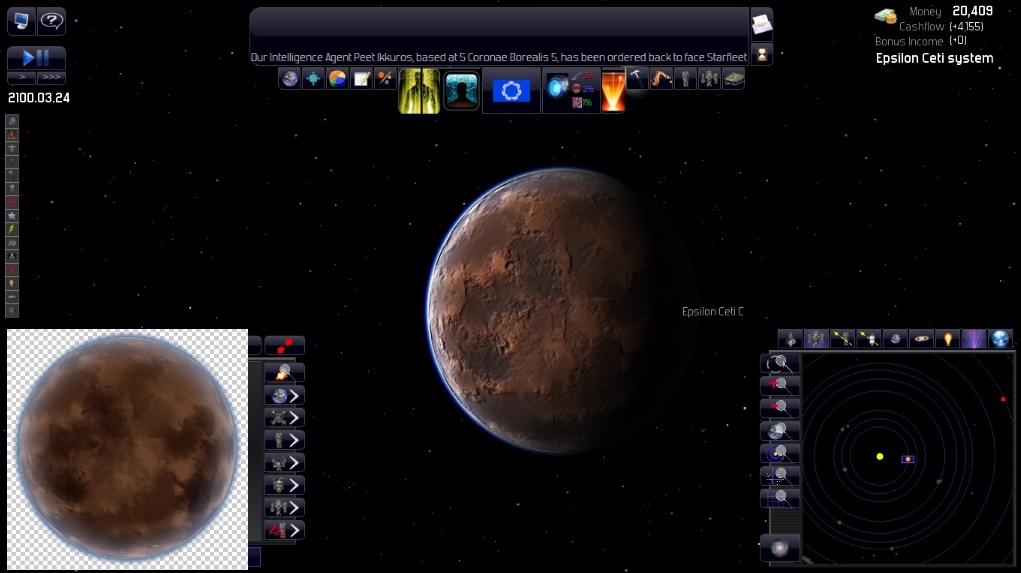Toggle the blue Earth globe filter icon
The image size is (1021, 573).
[x=1000, y=339]
